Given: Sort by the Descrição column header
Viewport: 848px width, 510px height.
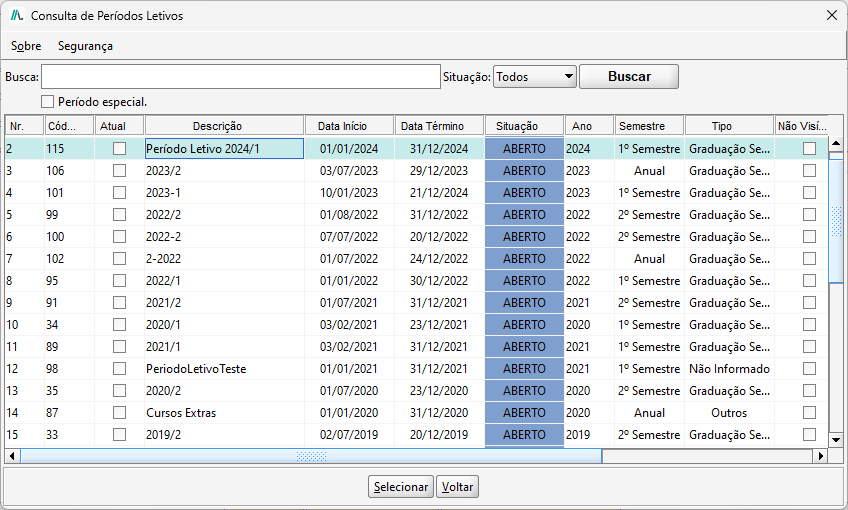Looking at the screenshot, I should 224,126.
